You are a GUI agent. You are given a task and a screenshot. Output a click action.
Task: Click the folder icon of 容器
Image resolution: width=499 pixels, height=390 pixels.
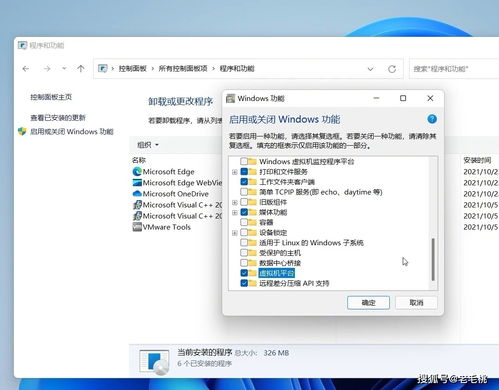tap(252, 222)
